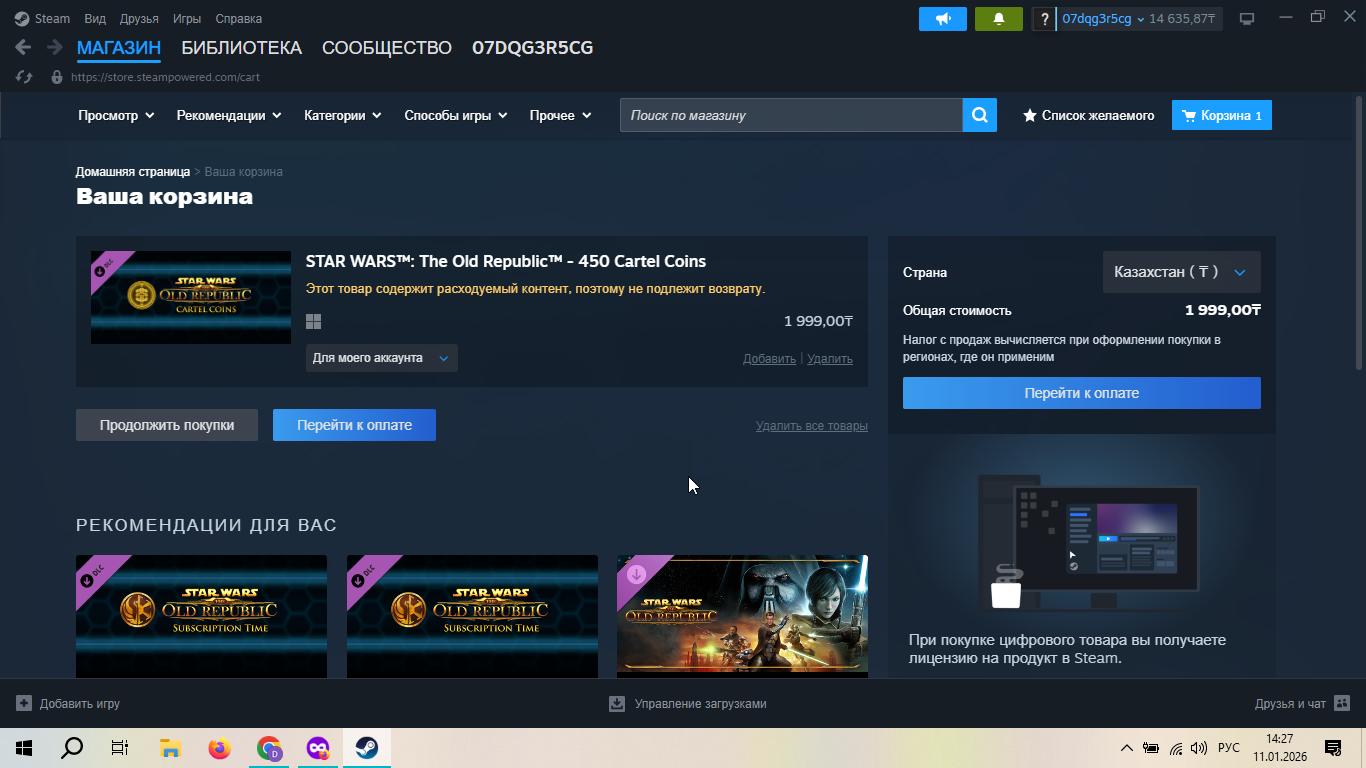Open the Windows notification center
The width and height of the screenshot is (1366, 768).
[x=1333, y=748]
